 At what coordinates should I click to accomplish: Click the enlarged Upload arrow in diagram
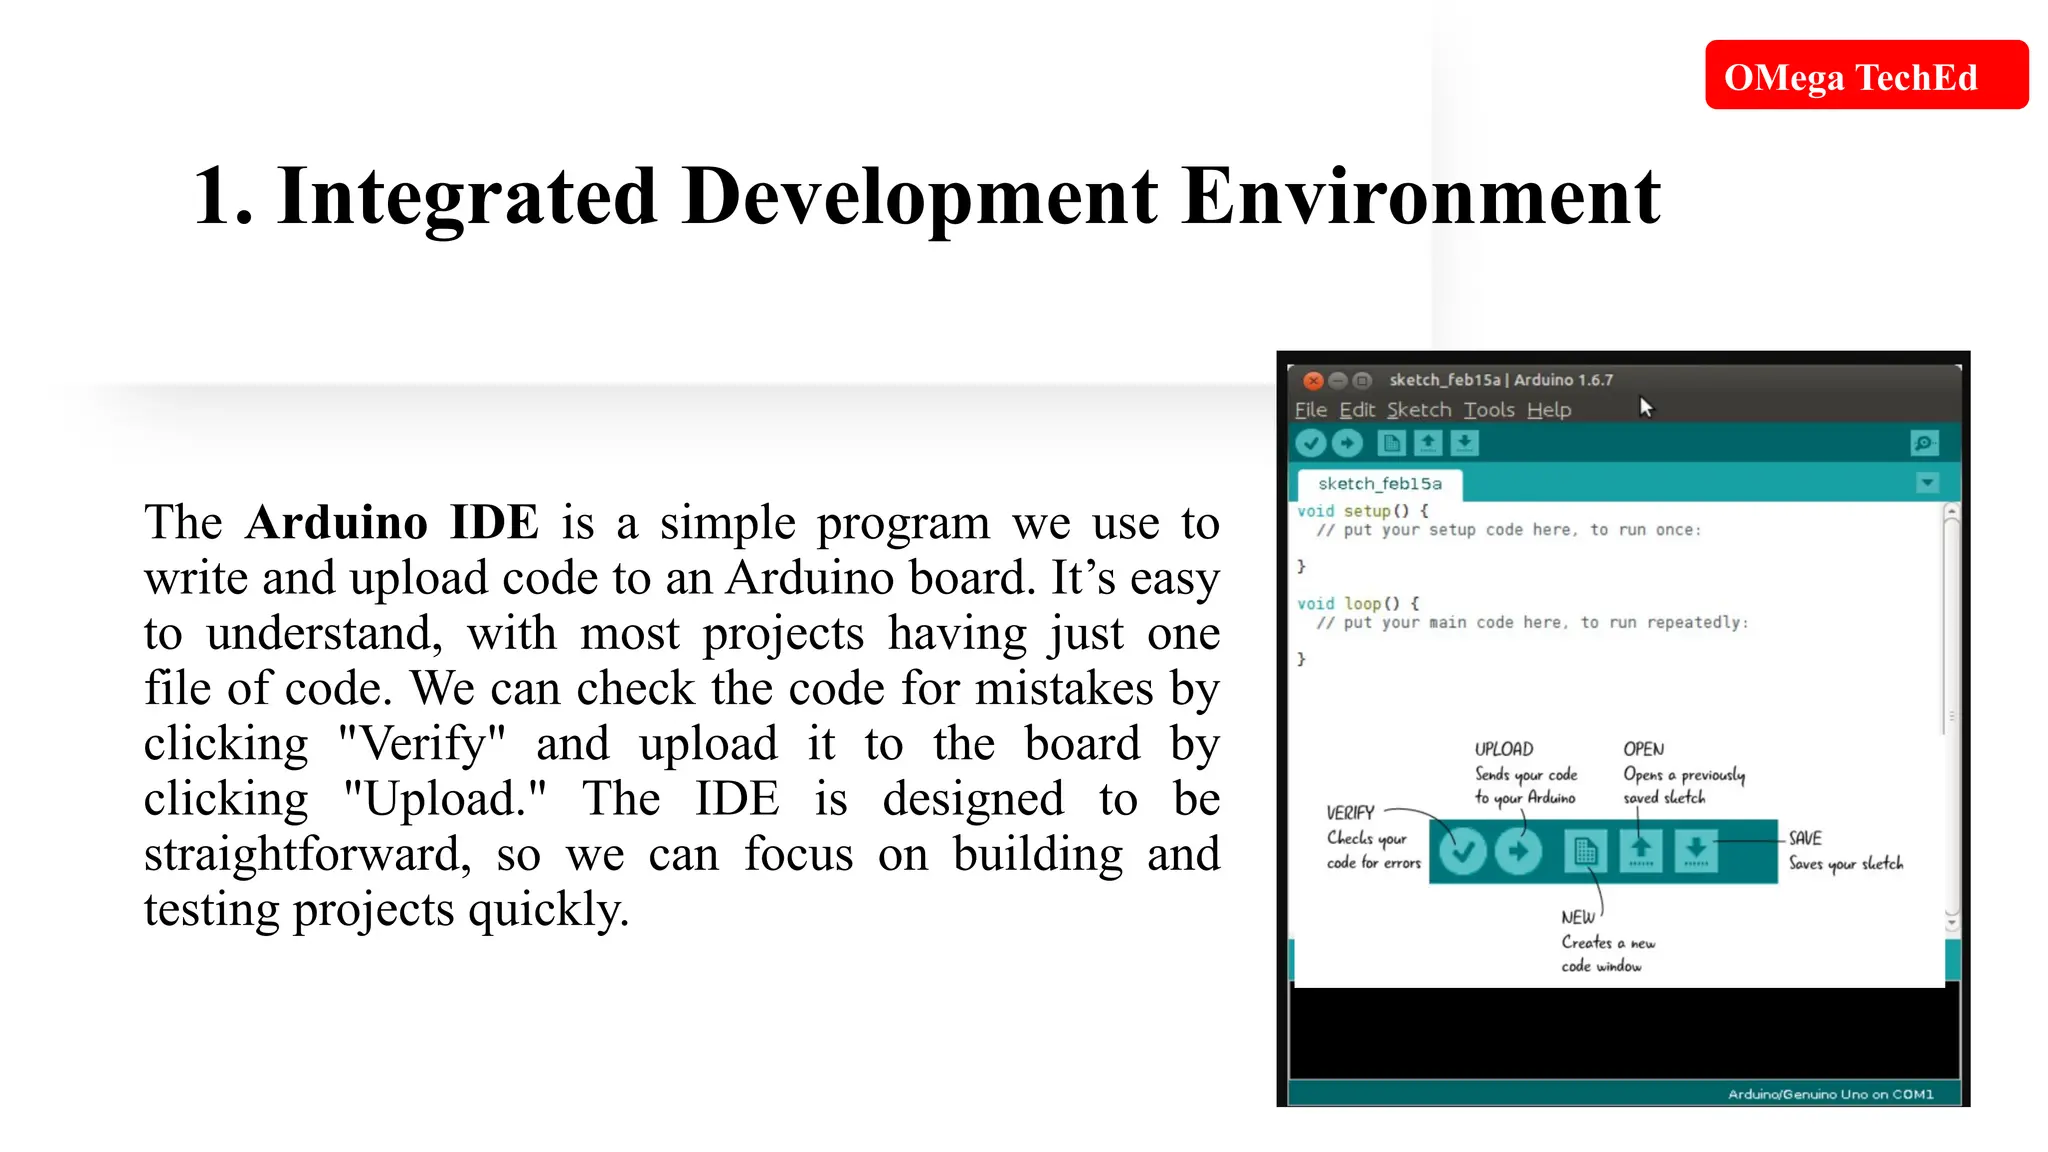pos(1519,852)
